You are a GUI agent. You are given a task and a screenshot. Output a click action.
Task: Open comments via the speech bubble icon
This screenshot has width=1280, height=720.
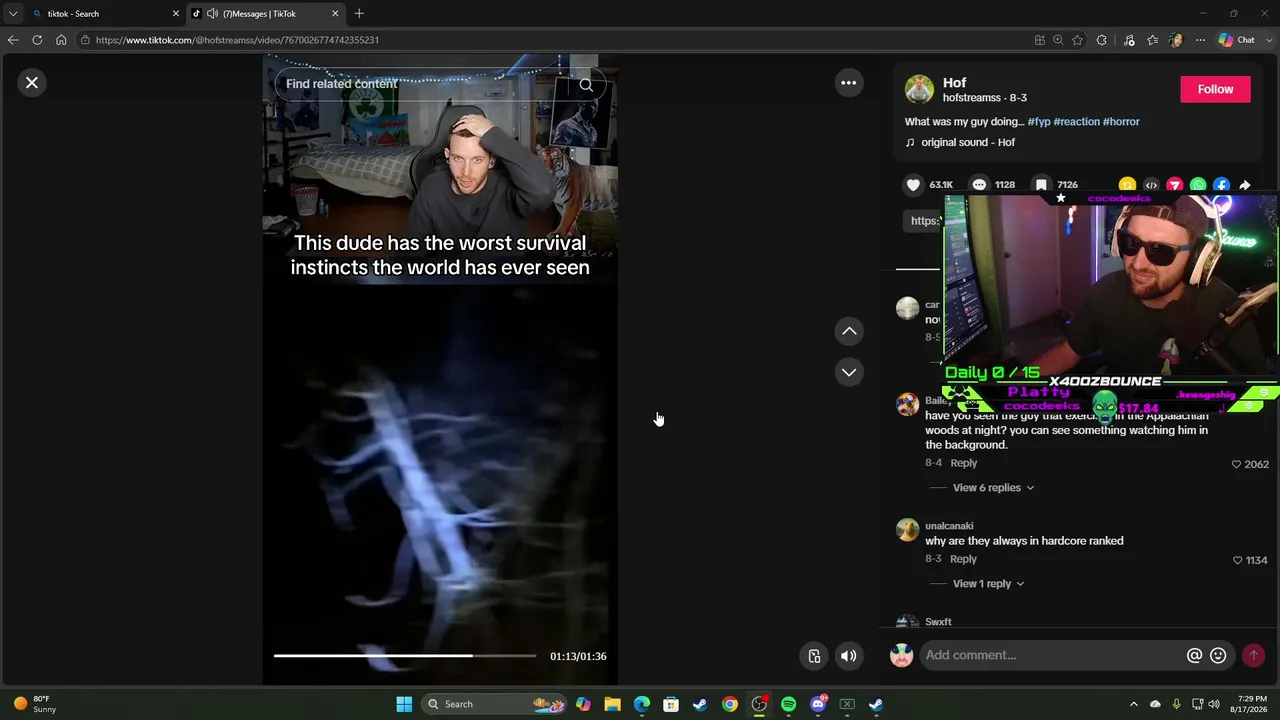(x=979, y=185)
